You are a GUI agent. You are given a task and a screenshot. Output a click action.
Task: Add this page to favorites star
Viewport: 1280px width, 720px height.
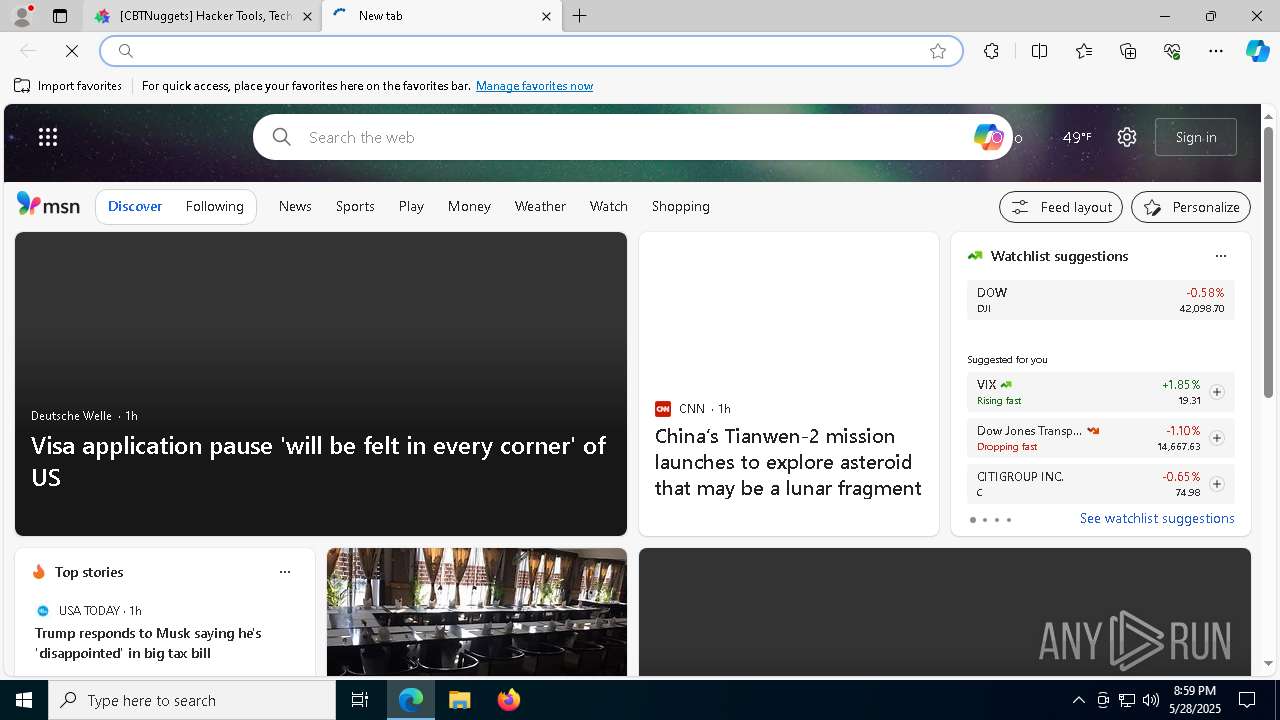point(938,51)
